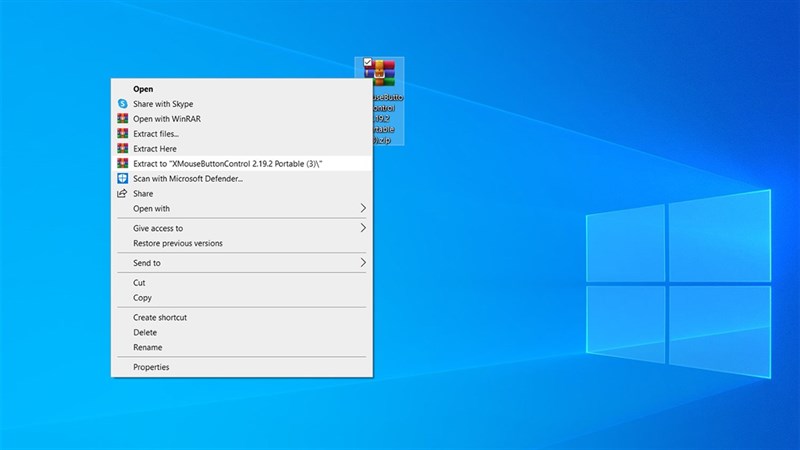Choose Rename in the context menu
The height and width of the screenshot is (450, 800).
tap(147, 347)
